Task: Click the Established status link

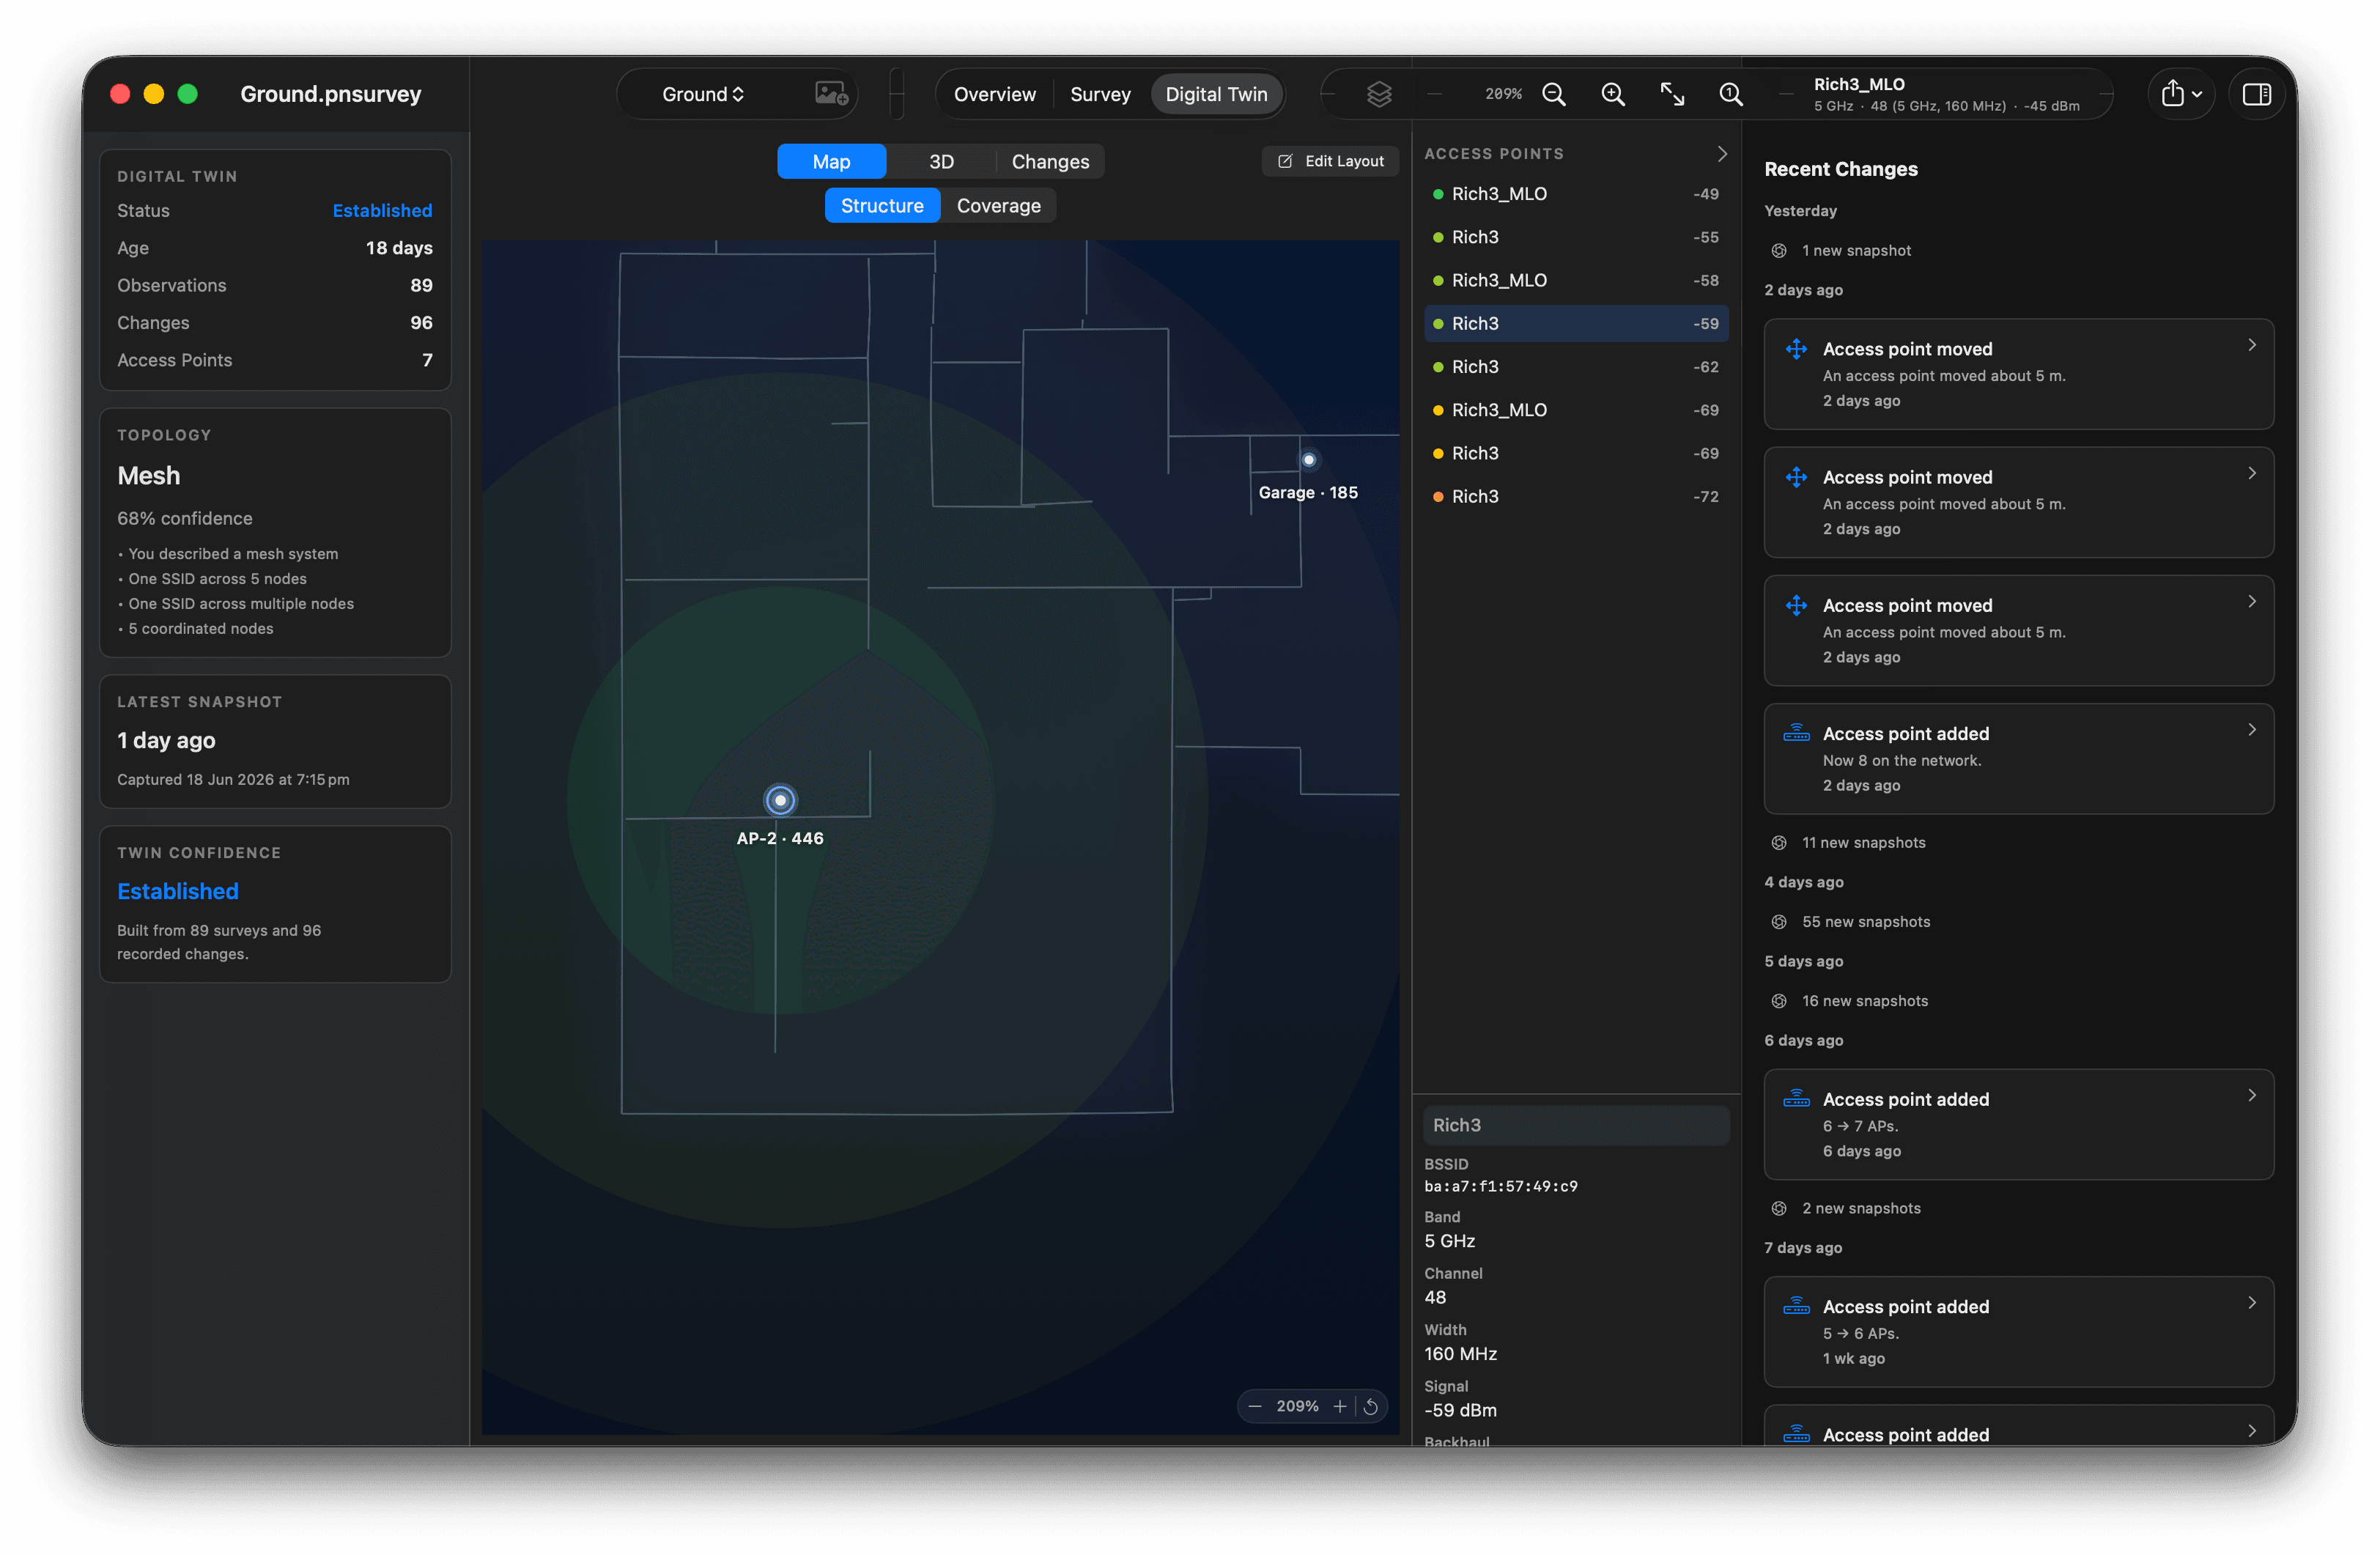Action: pos(382,211)
